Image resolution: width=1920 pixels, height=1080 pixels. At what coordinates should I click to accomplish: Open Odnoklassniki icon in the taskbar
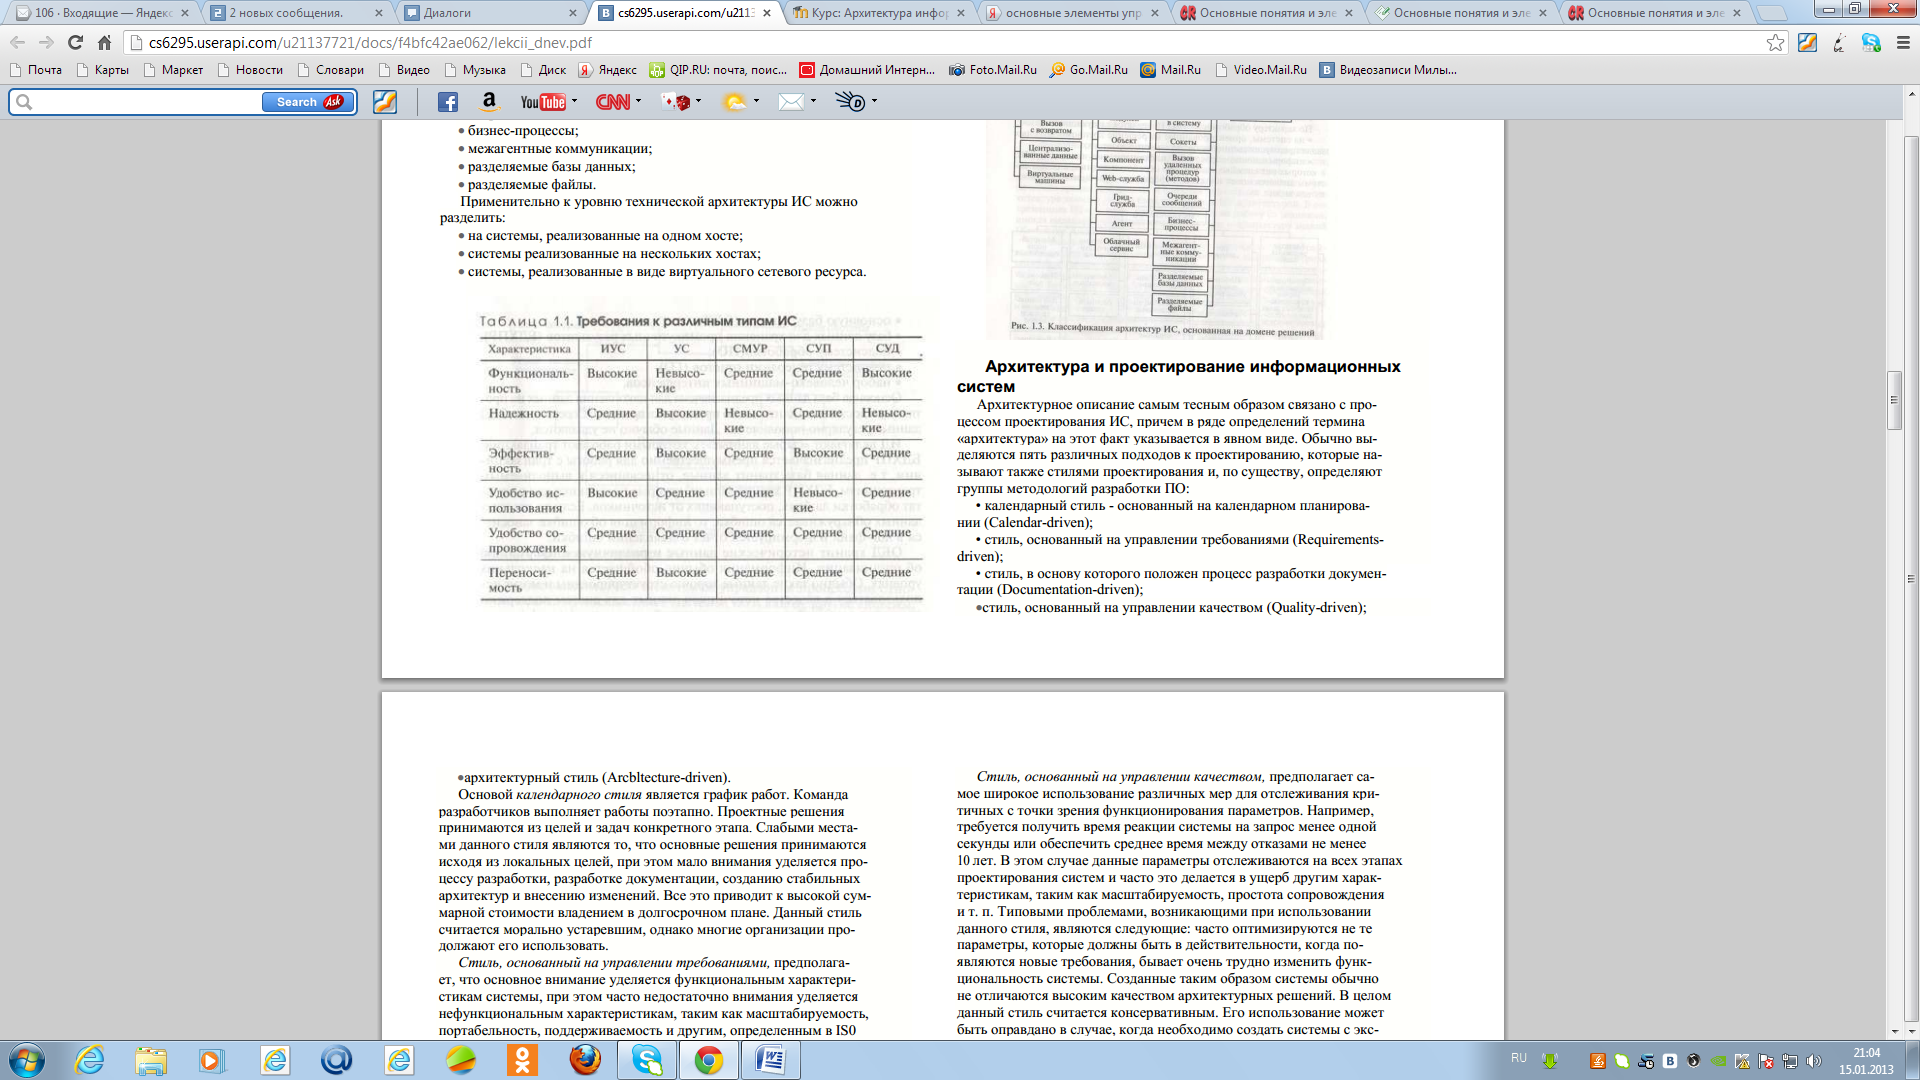[x=522, y=1060]
